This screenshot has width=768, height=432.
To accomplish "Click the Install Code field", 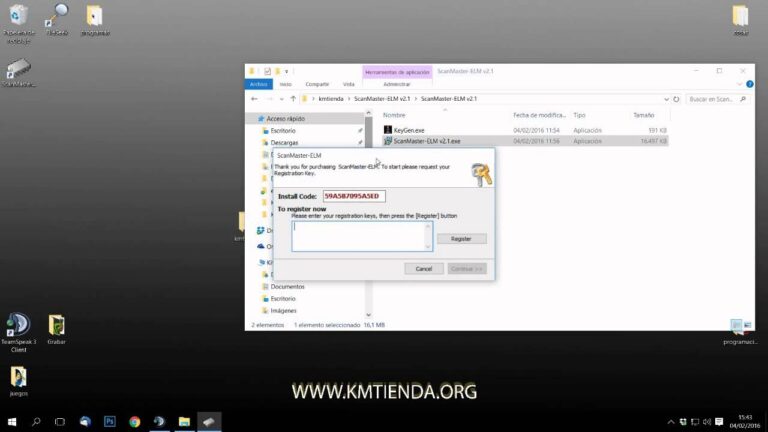I will (354, 196).
